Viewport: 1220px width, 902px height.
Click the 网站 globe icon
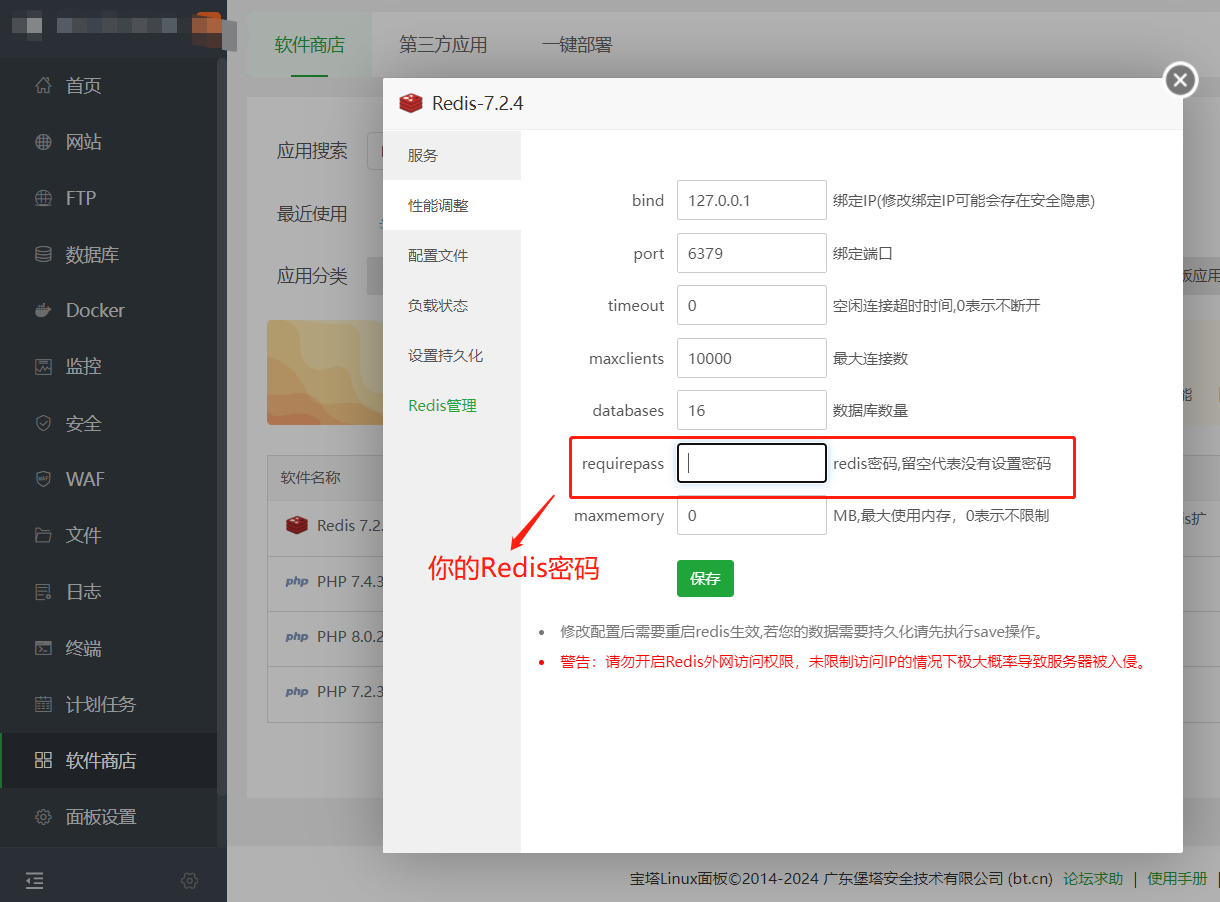43,142
